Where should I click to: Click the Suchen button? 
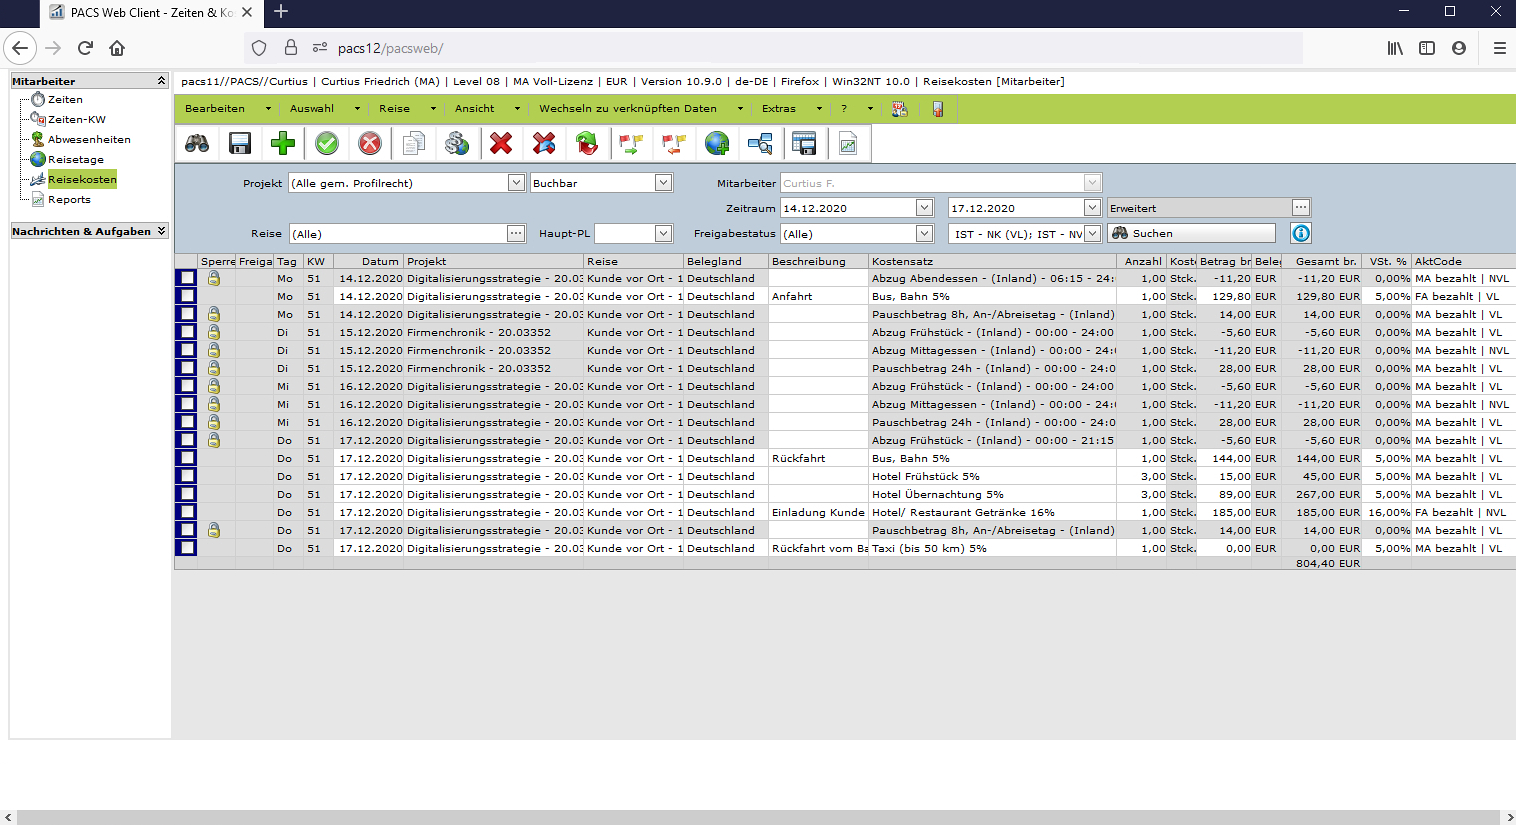pyautogui.click(x=1191, y=233)
